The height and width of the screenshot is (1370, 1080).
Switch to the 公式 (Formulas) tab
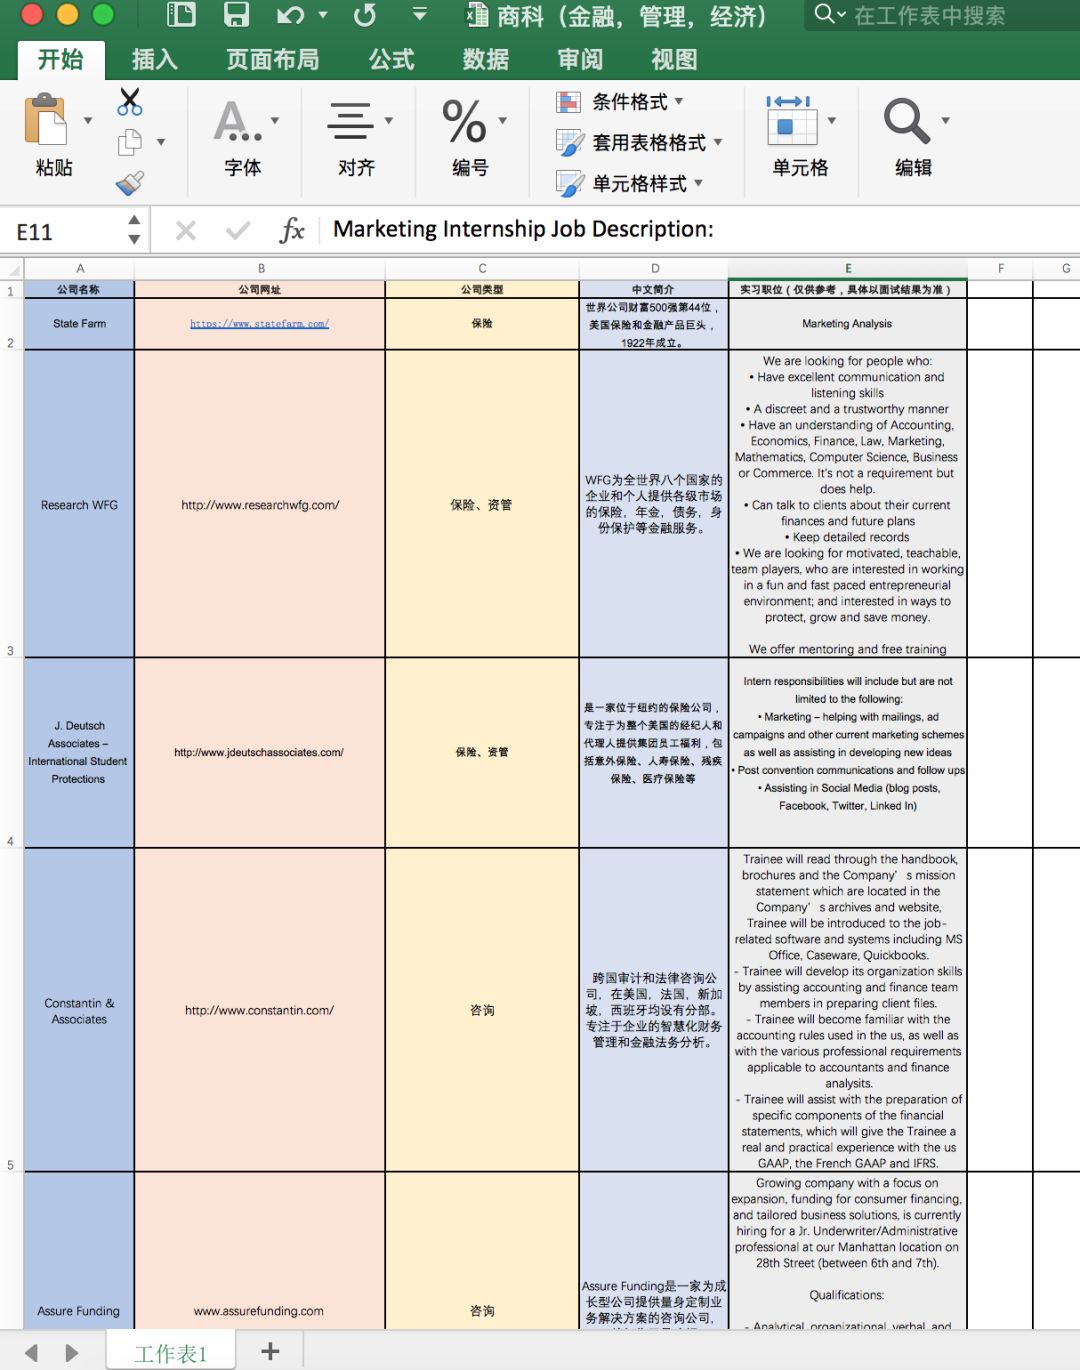(x=392, y=60)
